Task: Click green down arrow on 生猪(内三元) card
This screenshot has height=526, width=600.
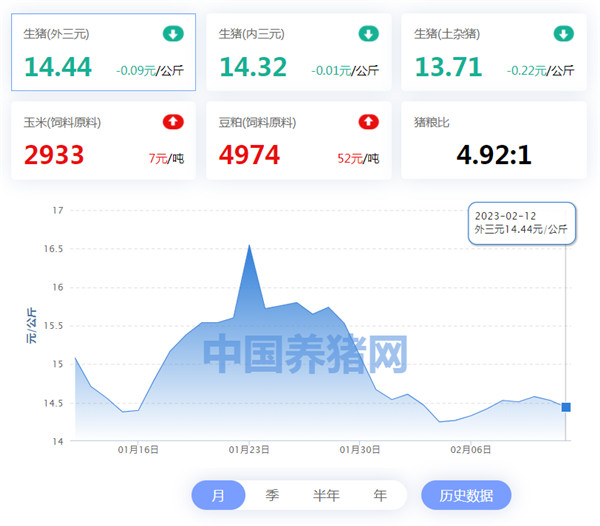Action: click(x=369, y=34)
